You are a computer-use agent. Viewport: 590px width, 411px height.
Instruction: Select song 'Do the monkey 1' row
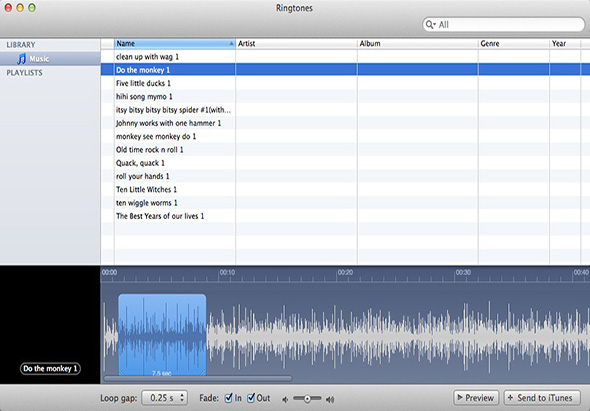(345, 70)
